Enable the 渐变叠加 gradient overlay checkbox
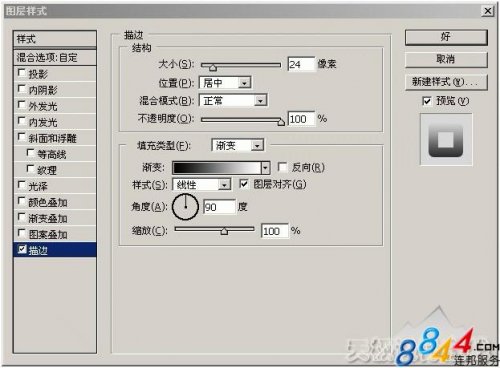 tap(22, 217)
